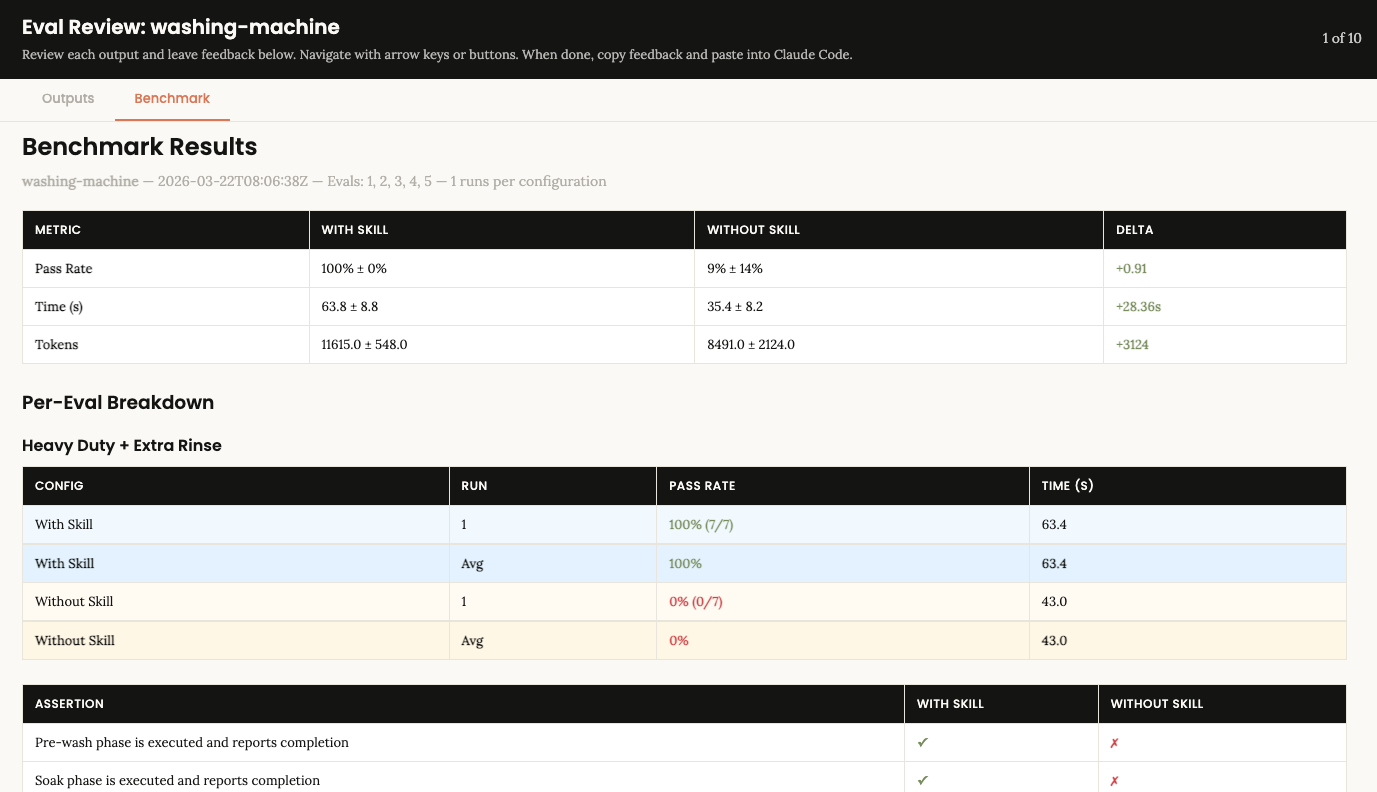Click the green checkmark for Soak phase

tap(922, 781)
